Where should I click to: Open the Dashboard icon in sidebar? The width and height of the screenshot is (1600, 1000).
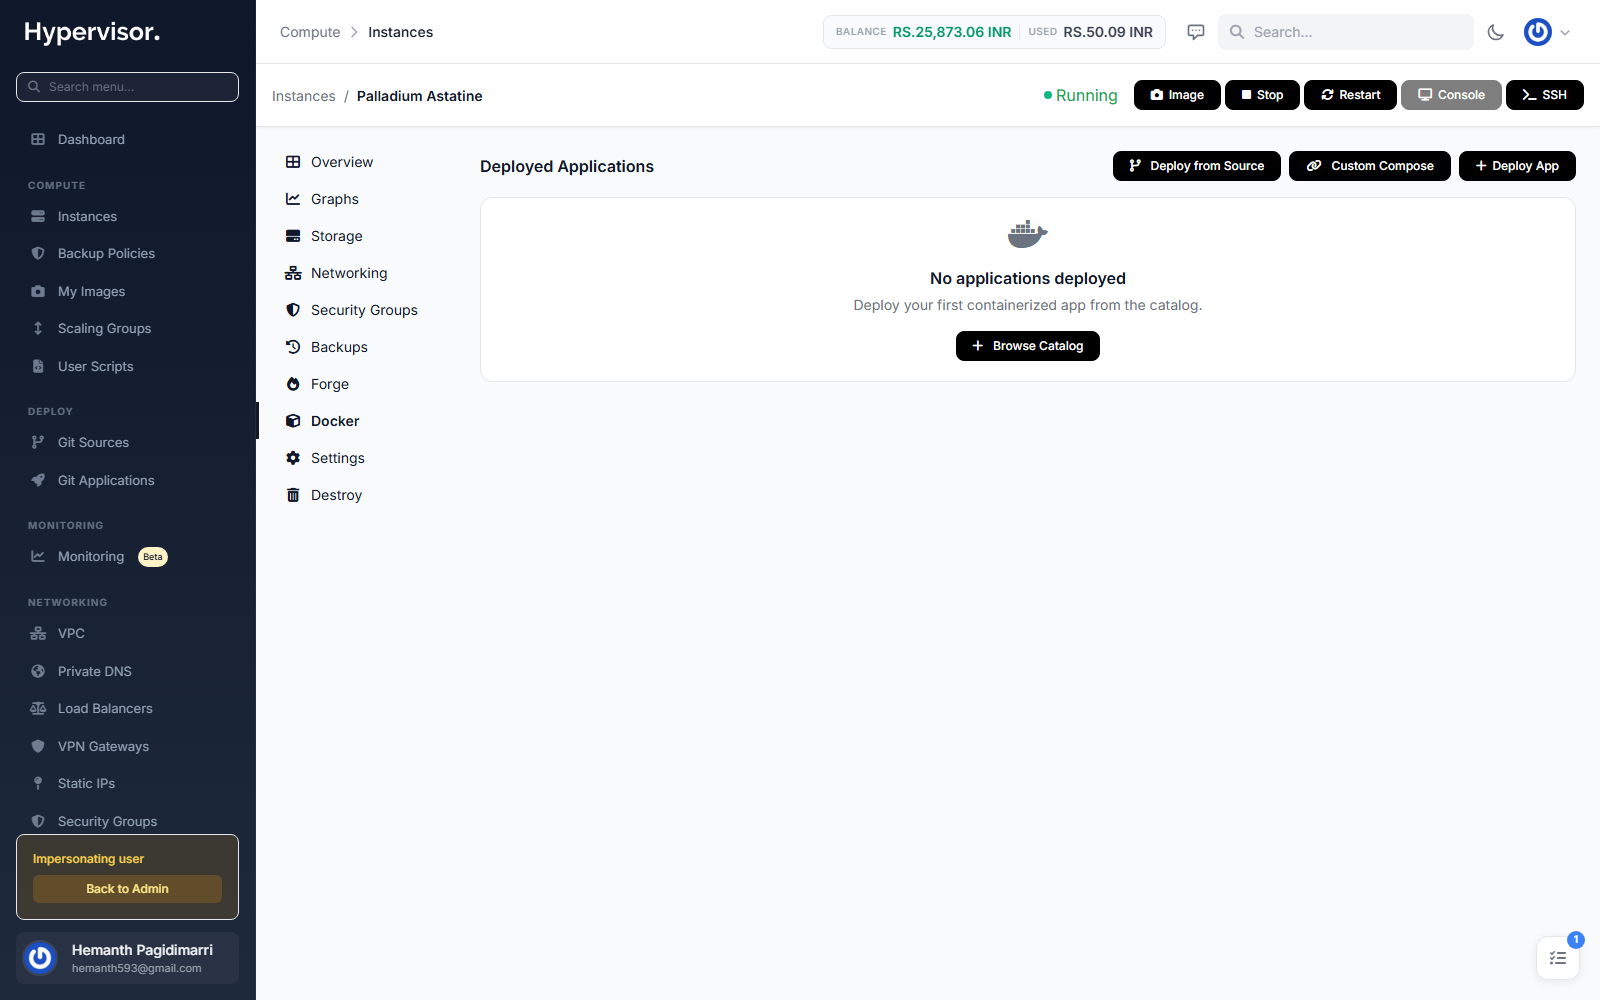point(38,139)
